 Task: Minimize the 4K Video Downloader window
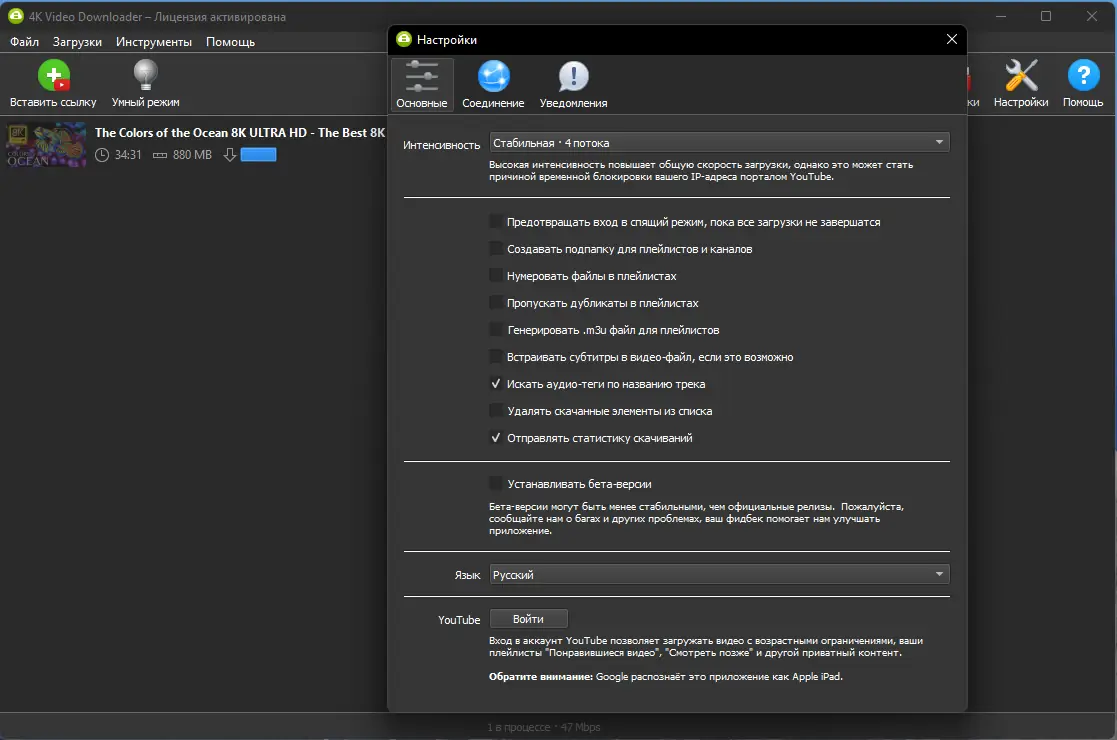pos(1001,16)
